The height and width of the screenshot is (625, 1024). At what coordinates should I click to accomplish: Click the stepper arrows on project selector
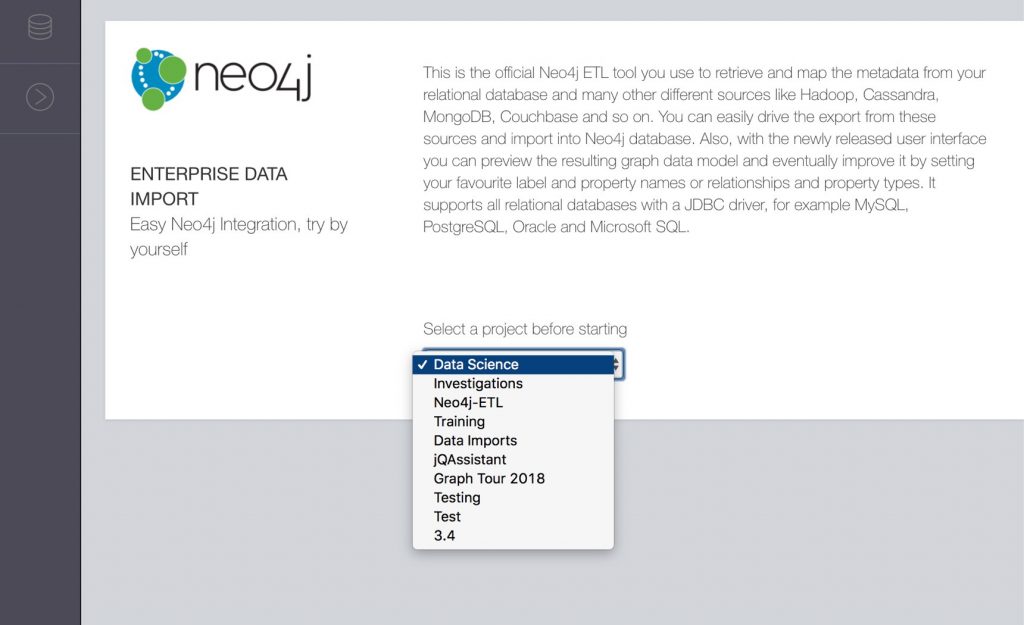click(617, 363)
